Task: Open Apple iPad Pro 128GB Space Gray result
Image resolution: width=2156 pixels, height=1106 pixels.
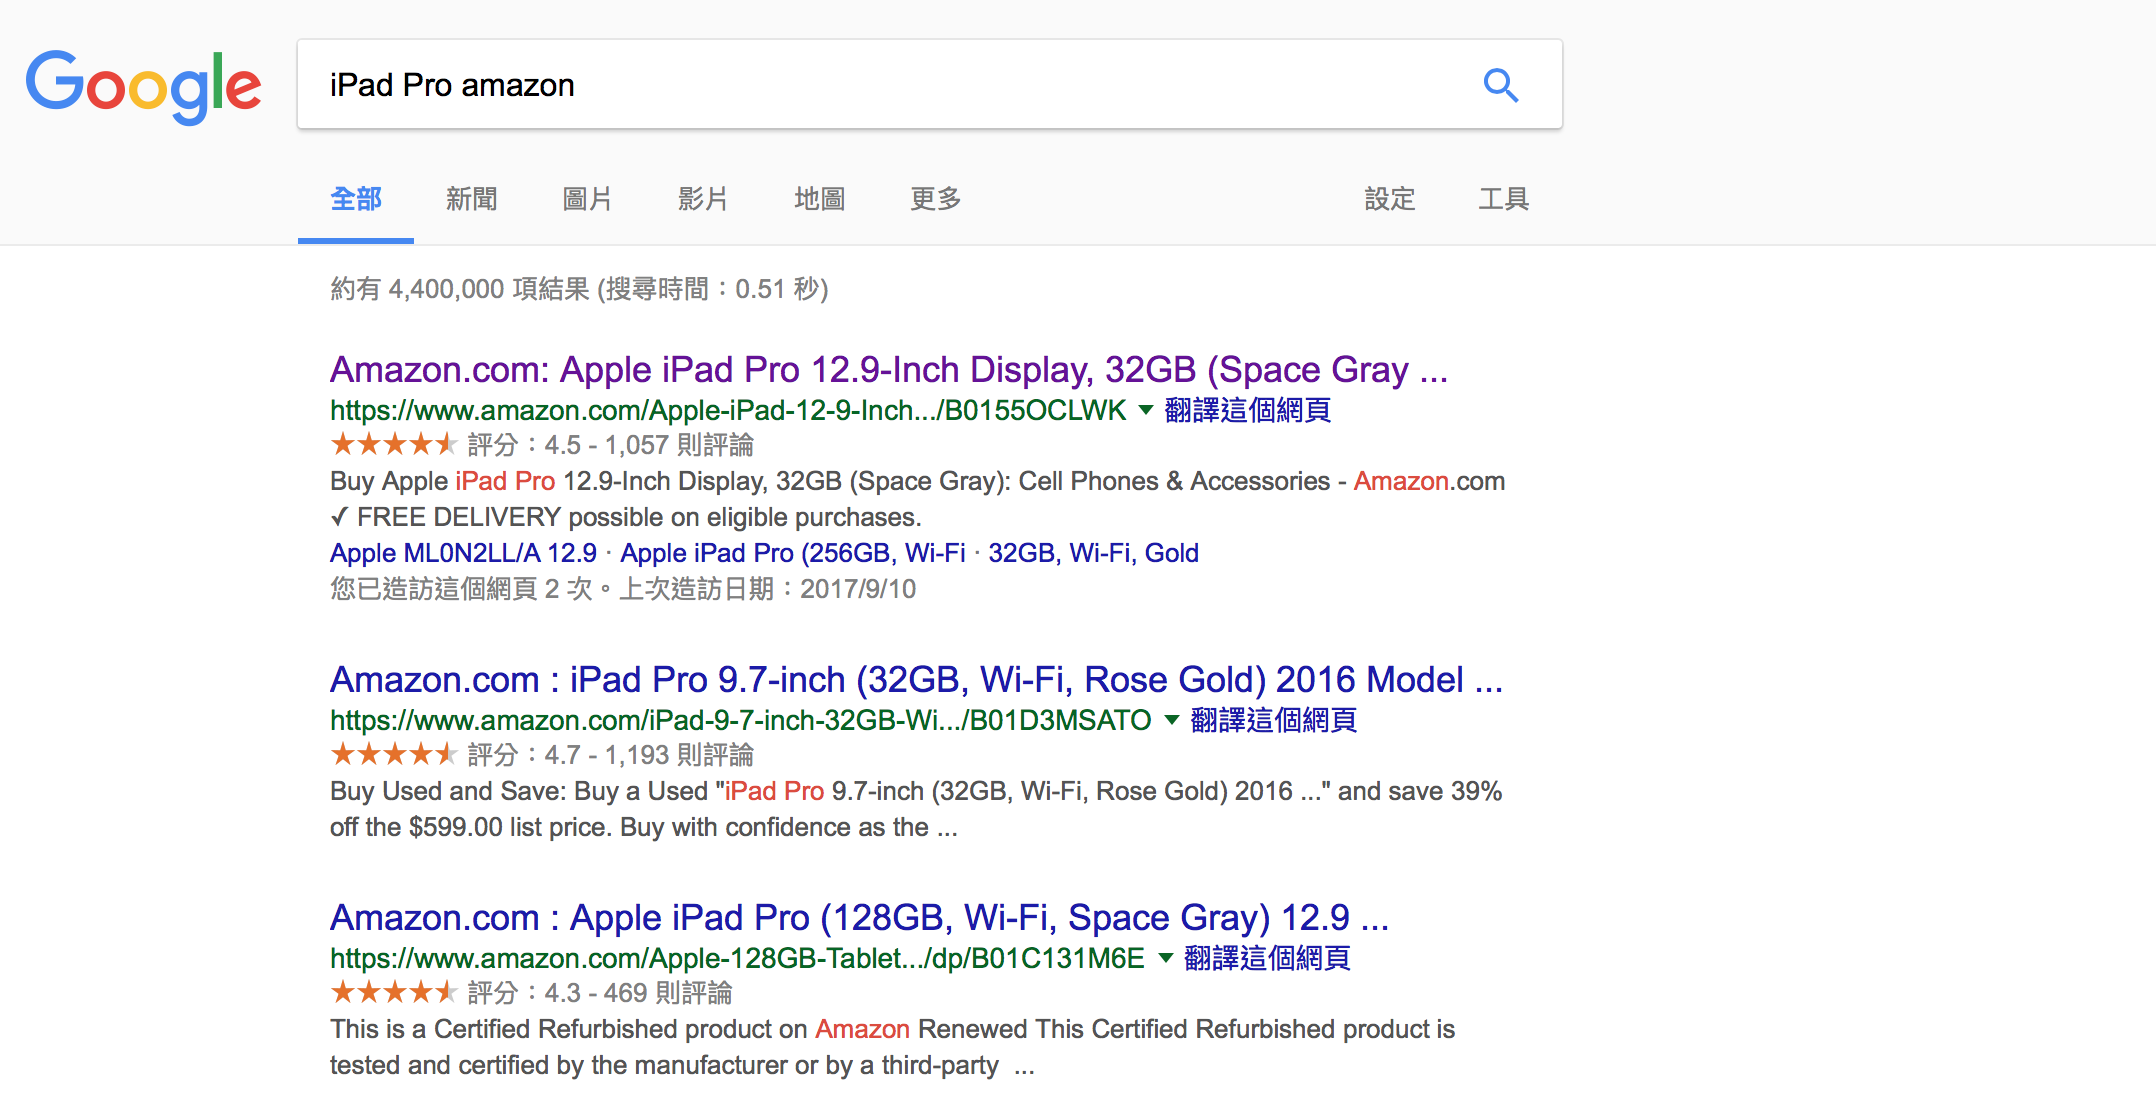Action: [x=859, y=918]
